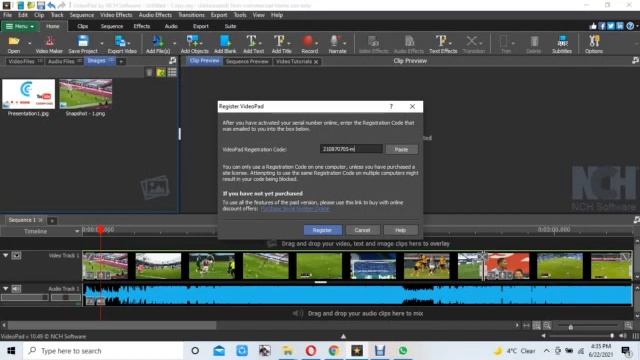Expand the Save Project dropdown arrow

102,43
